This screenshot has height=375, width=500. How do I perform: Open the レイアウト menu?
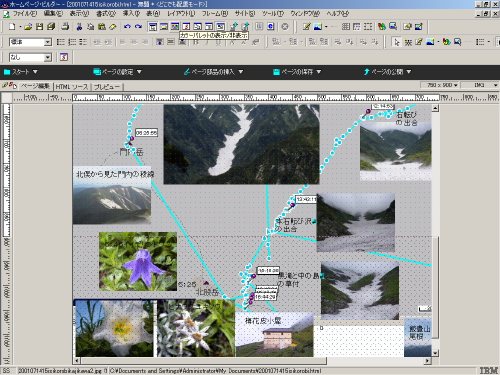point(181,14)
